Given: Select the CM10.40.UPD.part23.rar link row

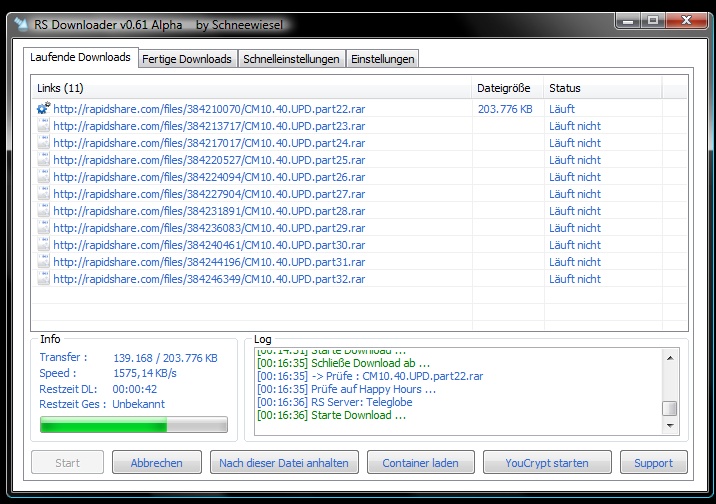Looking at the screenshot, I should pyautogui.click(x=359, y=126).
